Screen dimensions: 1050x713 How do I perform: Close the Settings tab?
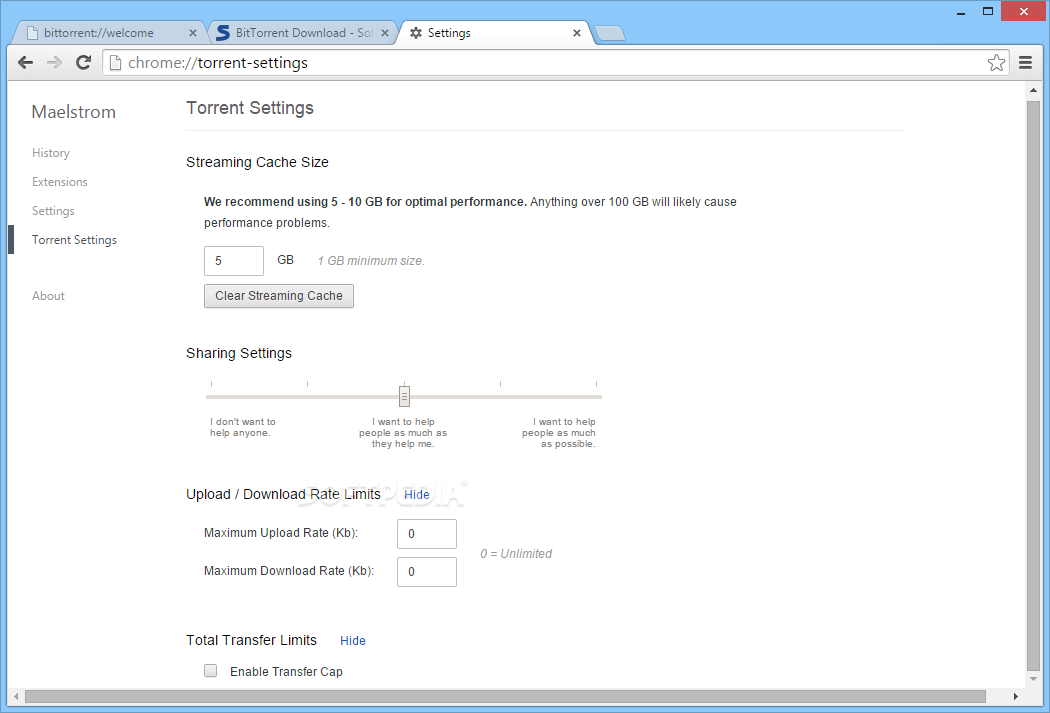click(577, 33)
